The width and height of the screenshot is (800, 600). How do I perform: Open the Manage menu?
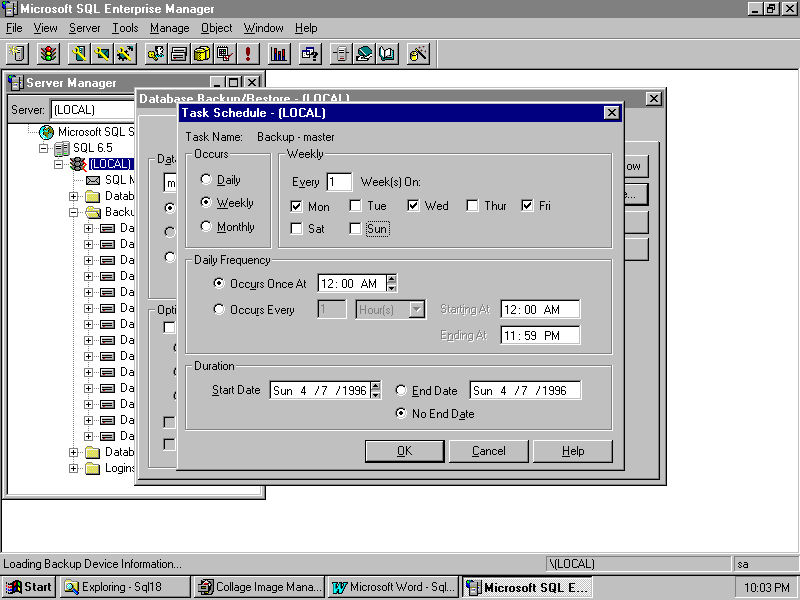(x=169, y=28)
